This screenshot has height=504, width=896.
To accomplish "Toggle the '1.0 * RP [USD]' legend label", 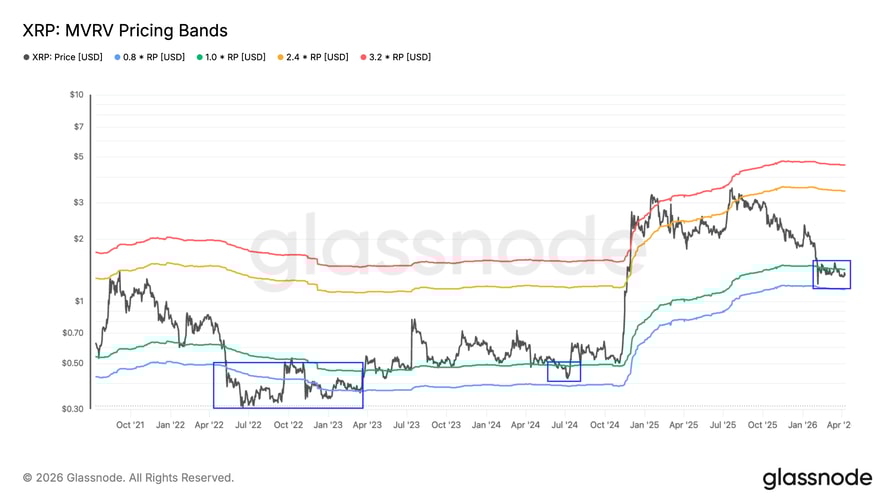I will [237, 57].
